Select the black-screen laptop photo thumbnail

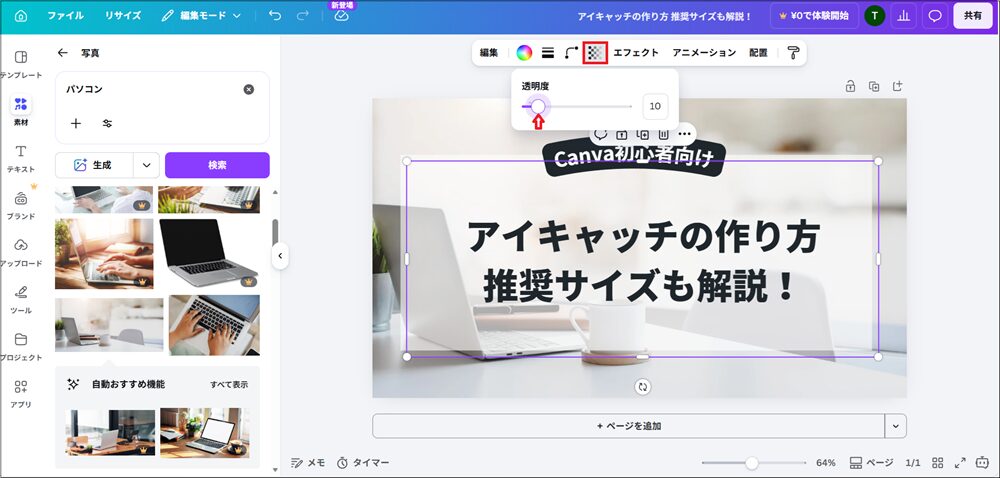point(209,253)
